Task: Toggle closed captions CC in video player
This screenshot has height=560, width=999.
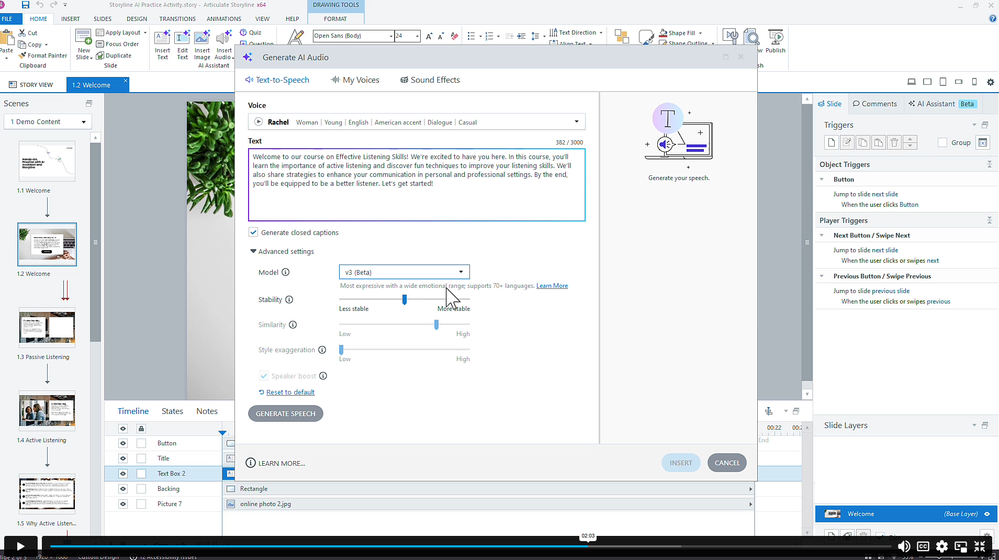Action: click(923, 546)
